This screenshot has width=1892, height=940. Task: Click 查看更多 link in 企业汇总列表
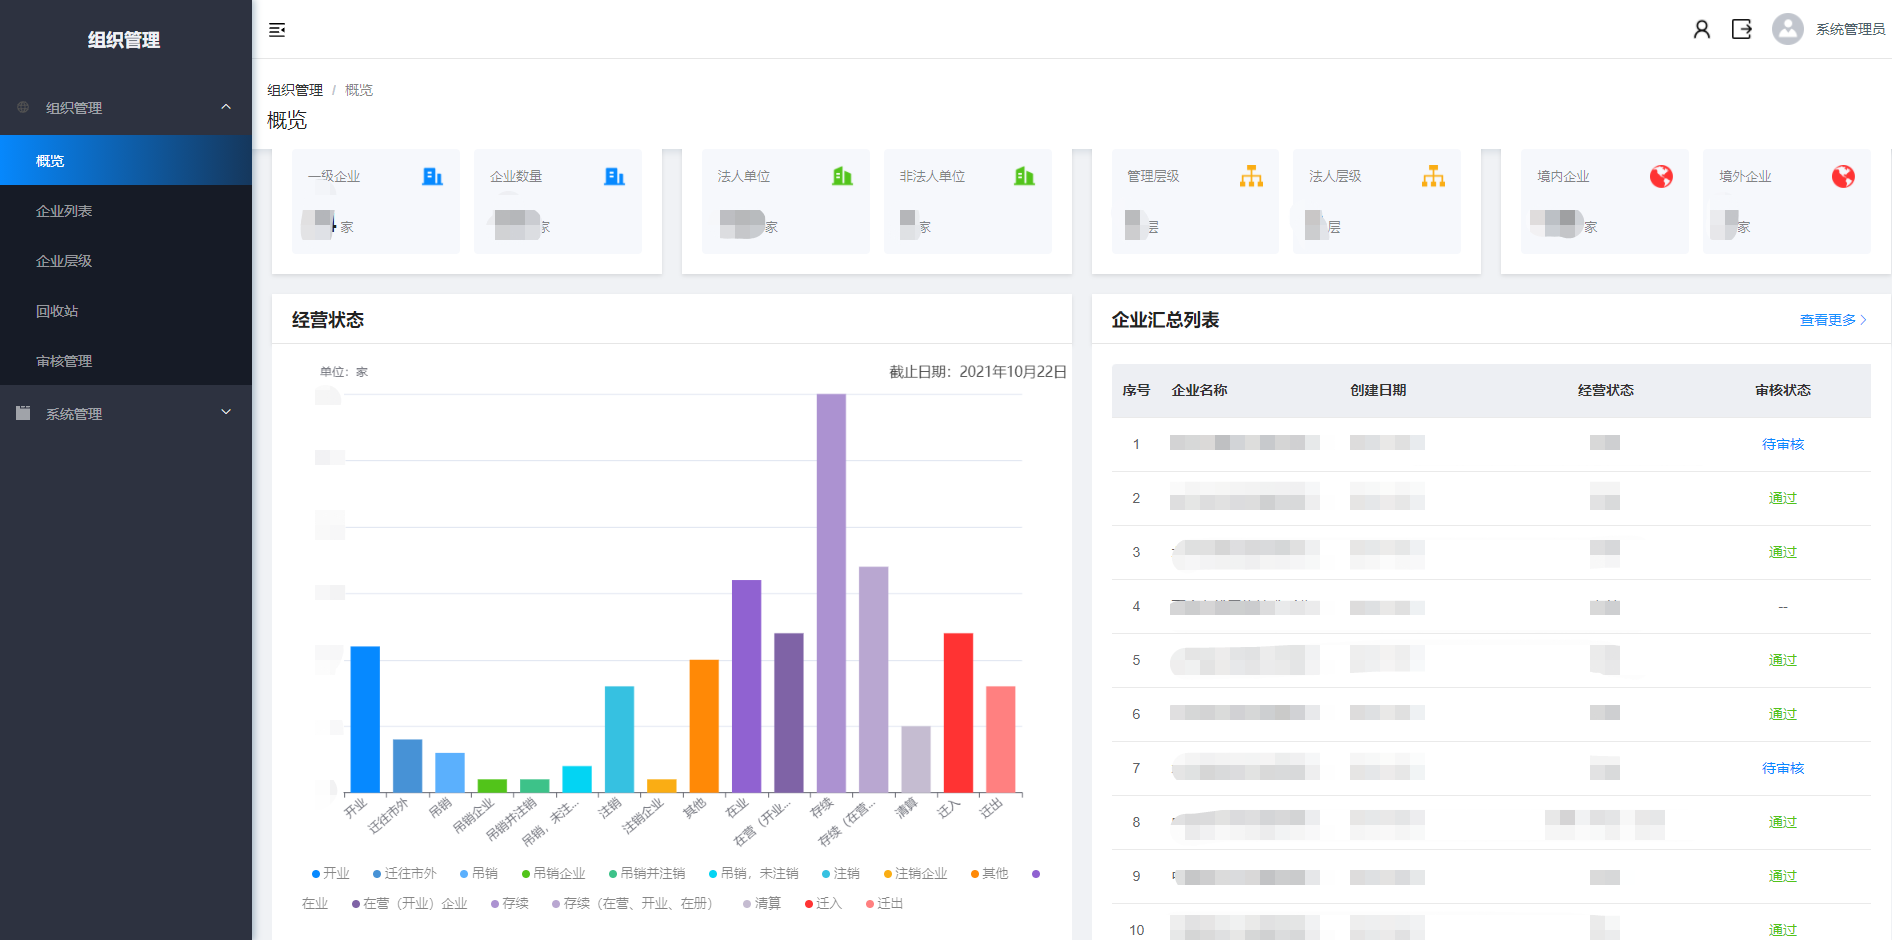click(1833, 320)
